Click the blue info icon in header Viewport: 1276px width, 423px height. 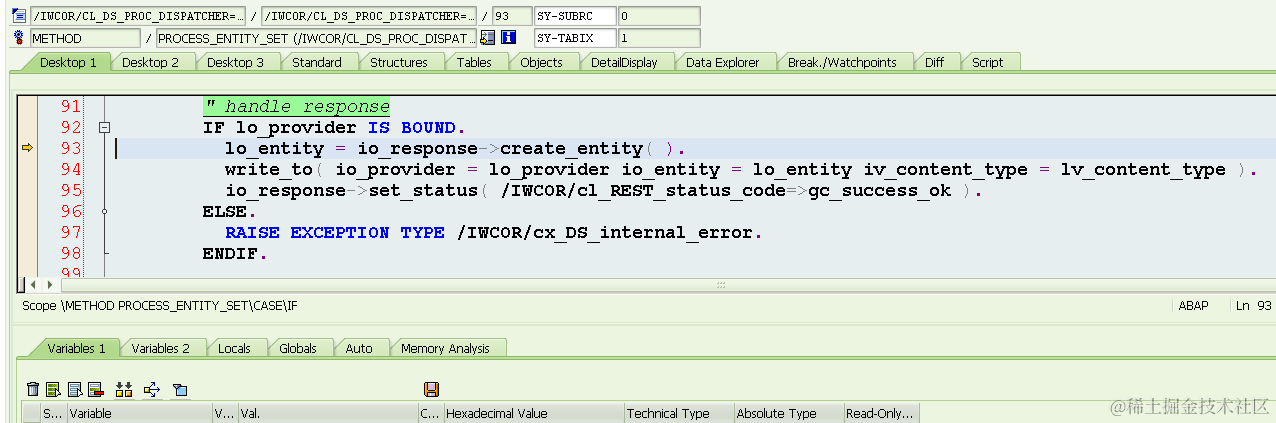(x=508, y=38)
